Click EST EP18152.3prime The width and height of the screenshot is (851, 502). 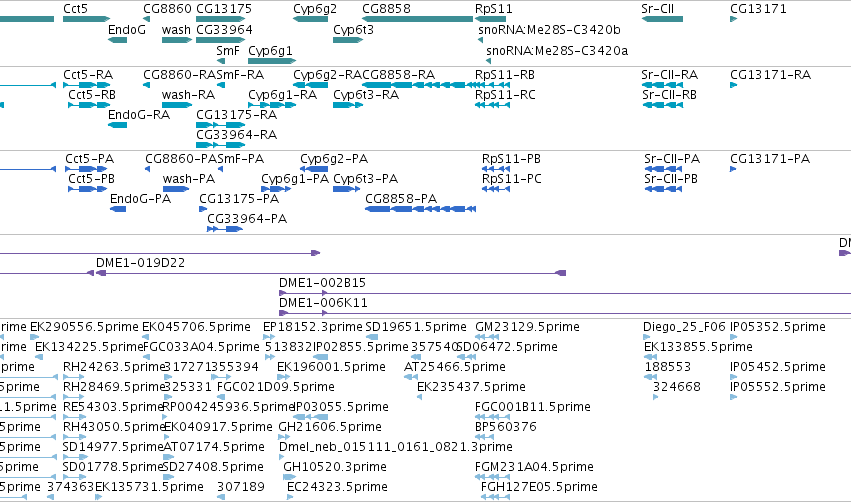[x=268, y=337]
